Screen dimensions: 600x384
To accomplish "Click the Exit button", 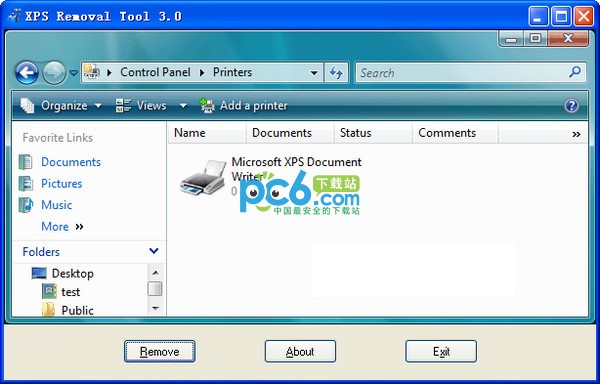I will coord(441,351).
